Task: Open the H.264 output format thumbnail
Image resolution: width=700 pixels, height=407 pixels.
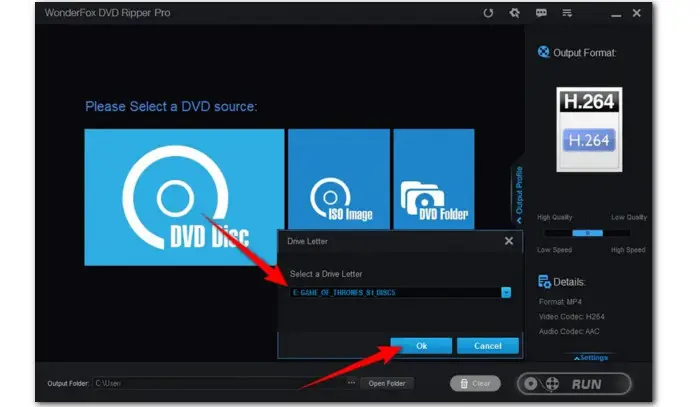Action: [589, 129]
